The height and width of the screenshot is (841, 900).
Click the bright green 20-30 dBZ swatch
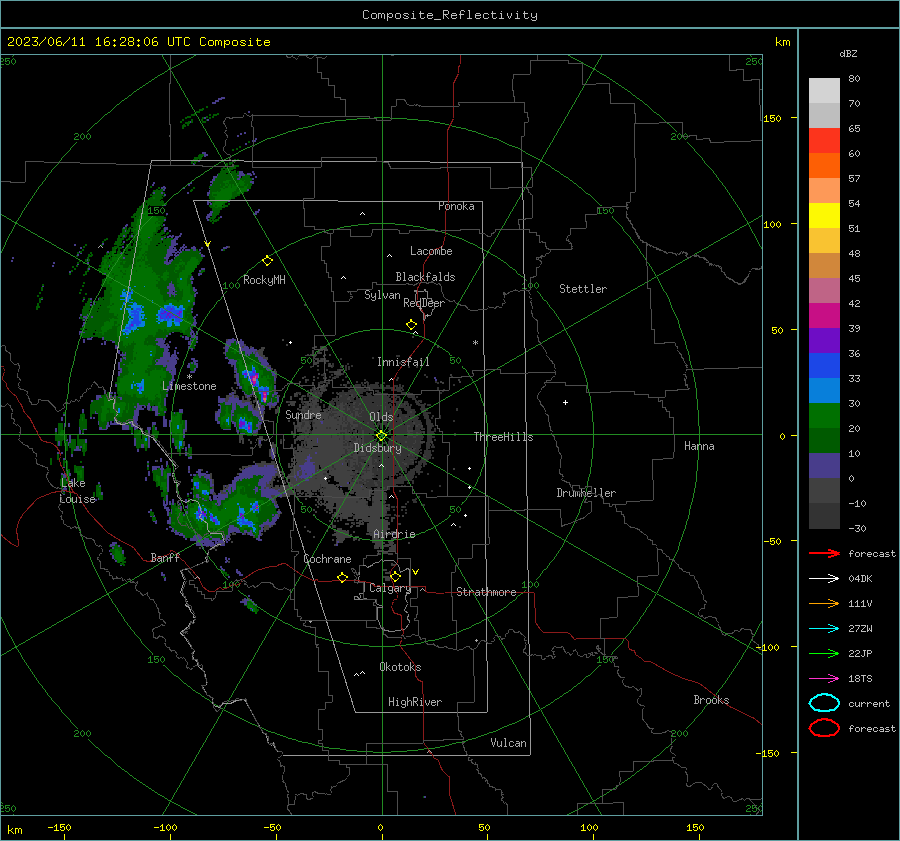tap(824, 416)
